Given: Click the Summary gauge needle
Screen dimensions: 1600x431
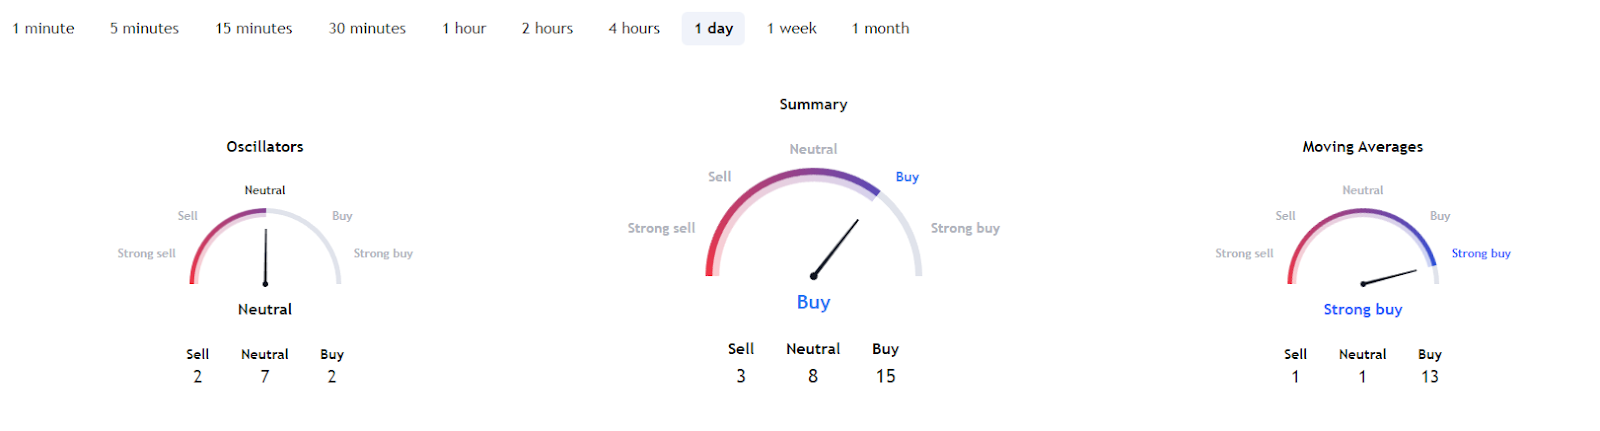Looking at the screenshot, I should (x=836, y=248).
